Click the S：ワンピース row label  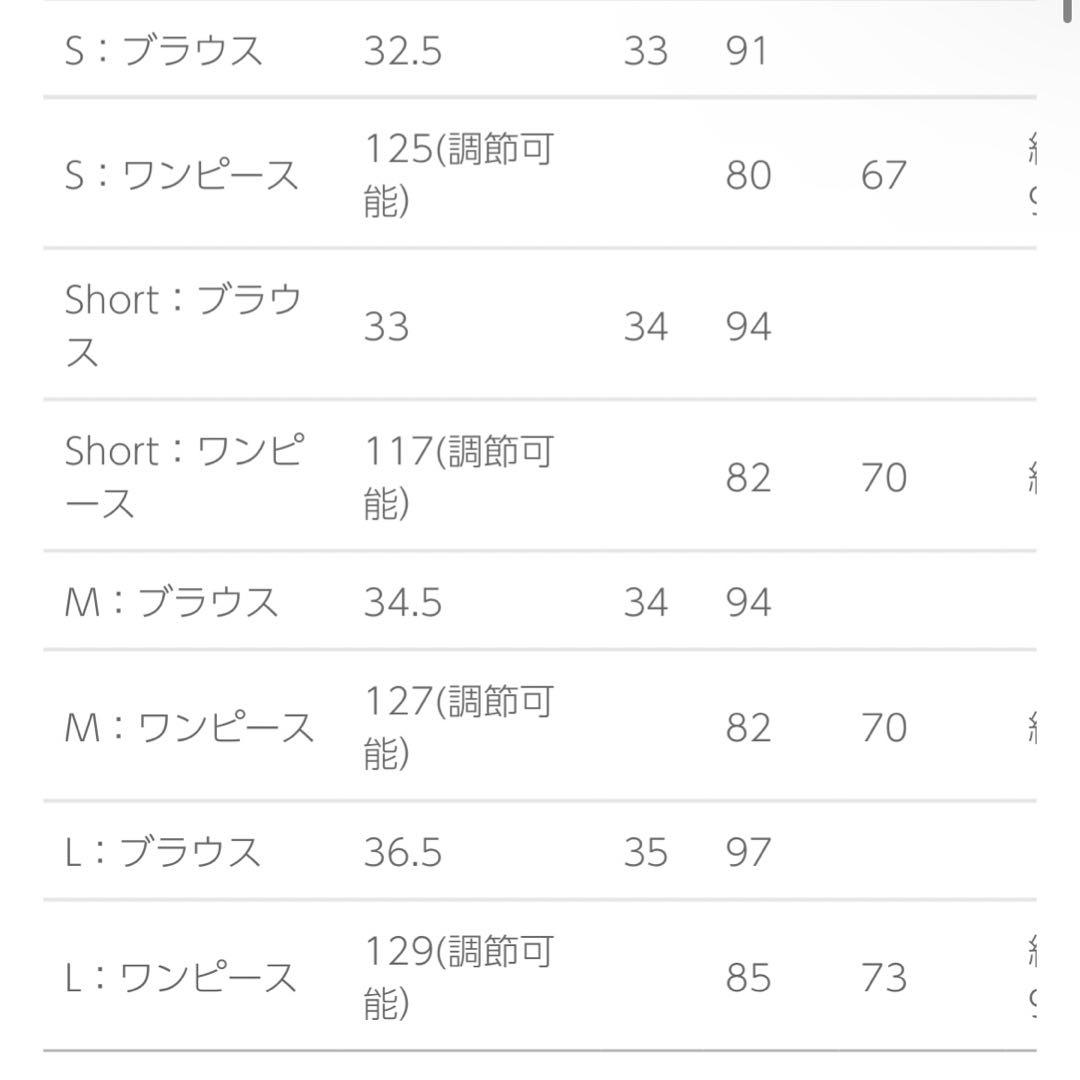pos(182,175)
